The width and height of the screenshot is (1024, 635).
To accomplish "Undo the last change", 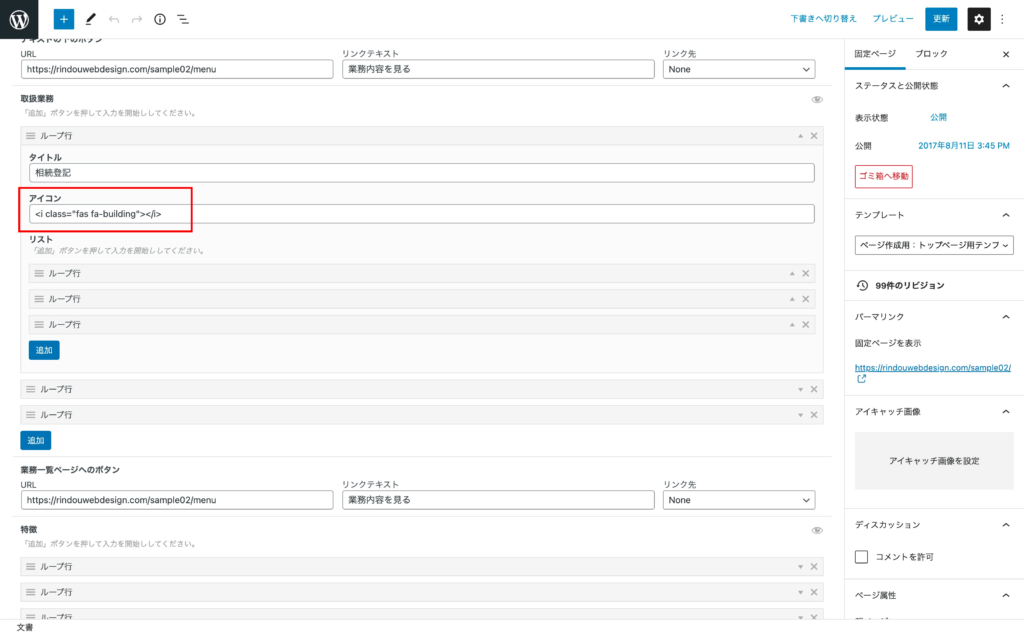I will click(114, 19).
